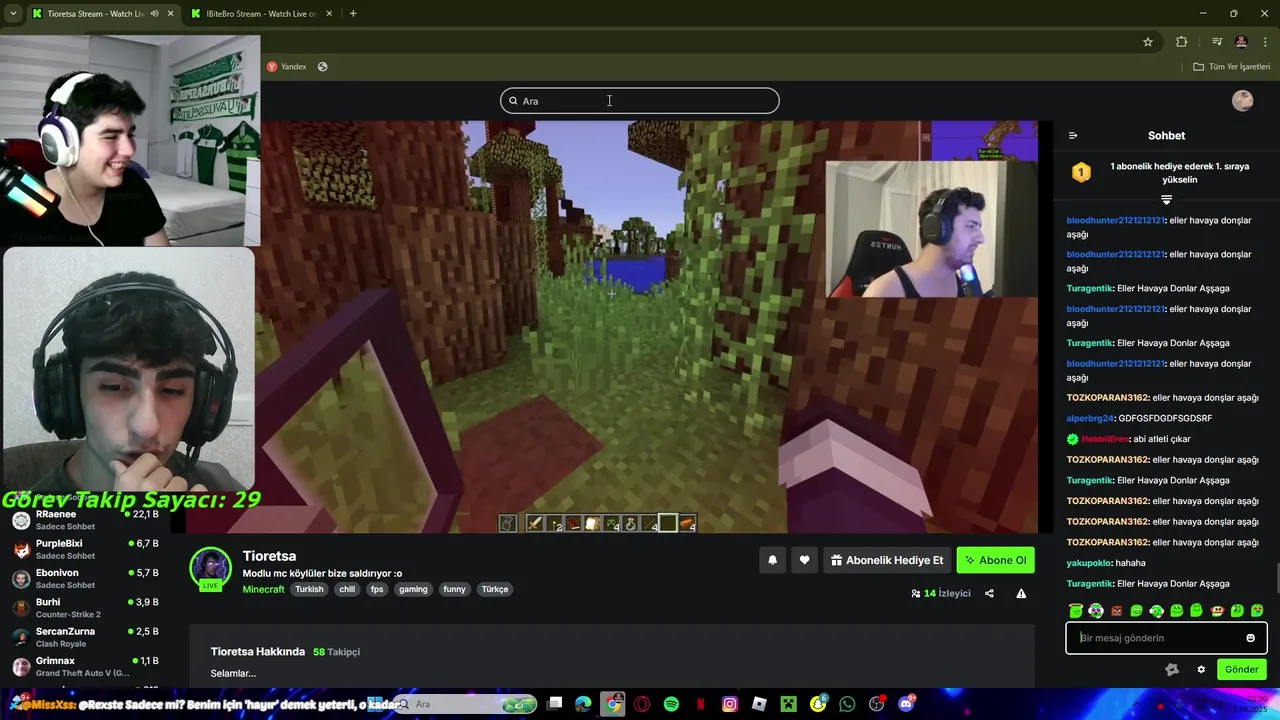Open the Tüm Yer İşaretleri folder
The height and width of the screenshot is (720, 1280).
[x=1231, y=66]
